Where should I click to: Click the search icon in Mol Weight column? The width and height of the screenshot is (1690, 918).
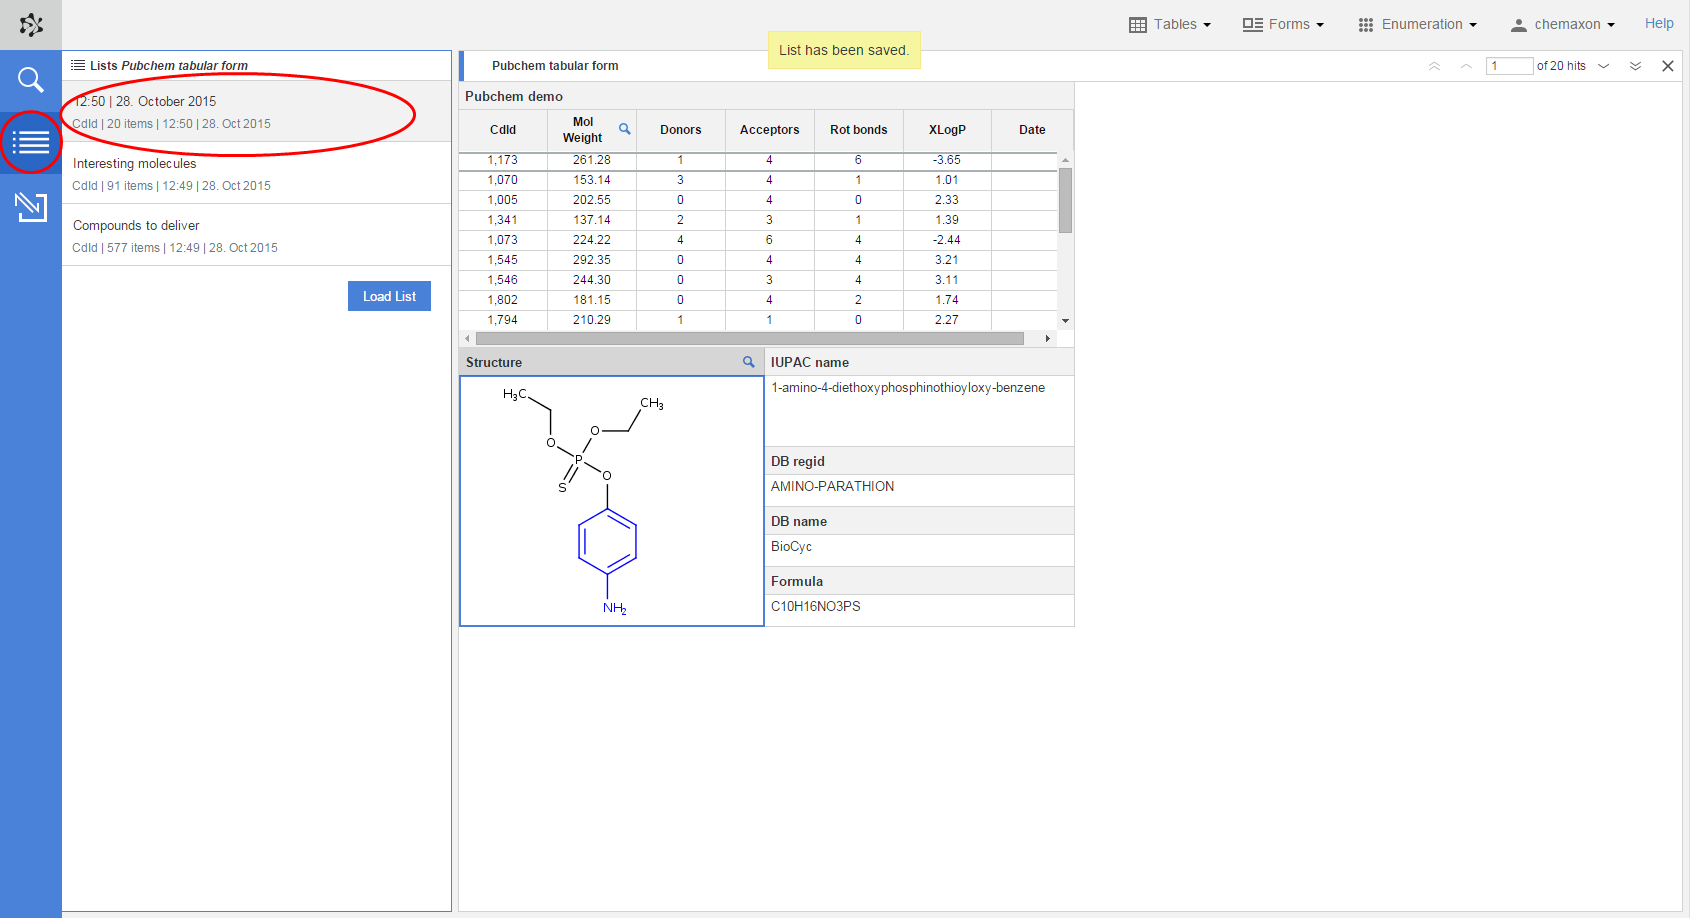point(625,129)
